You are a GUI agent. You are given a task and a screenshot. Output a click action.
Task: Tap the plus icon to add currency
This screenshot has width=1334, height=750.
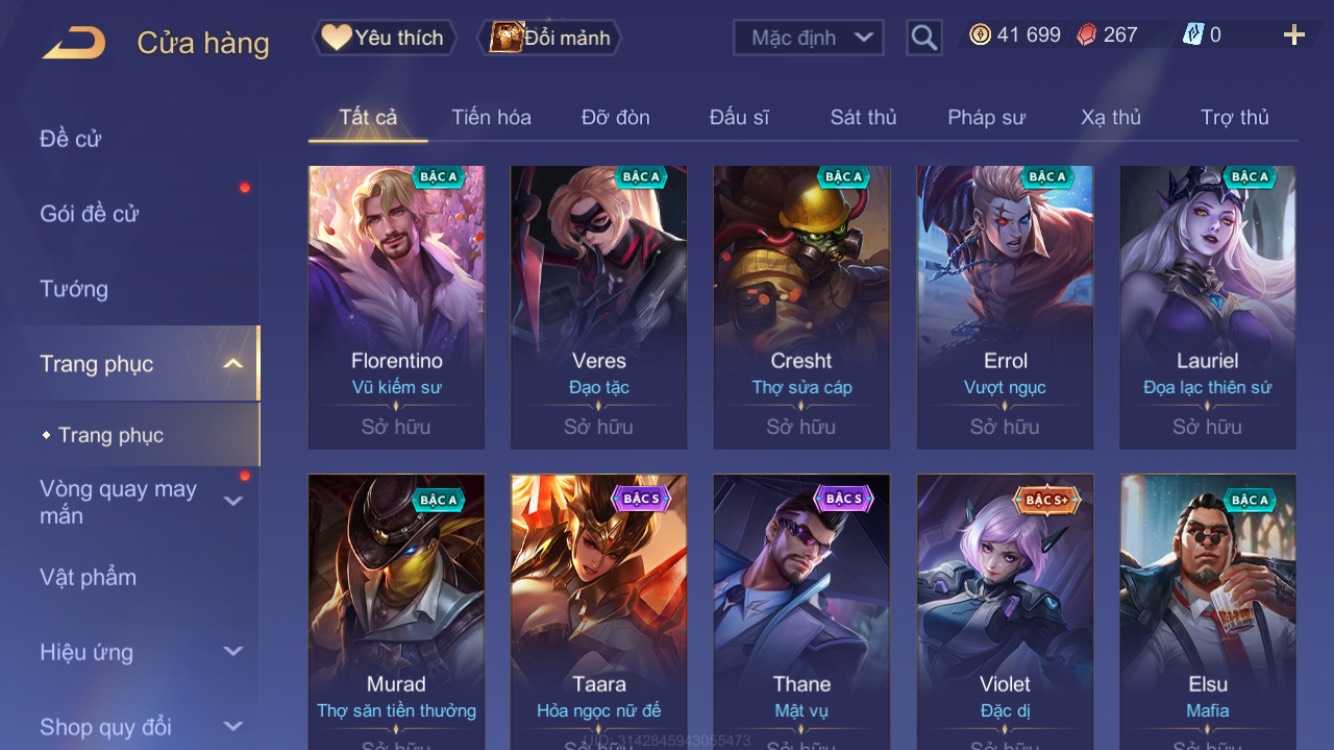(x=1294, y=35)
